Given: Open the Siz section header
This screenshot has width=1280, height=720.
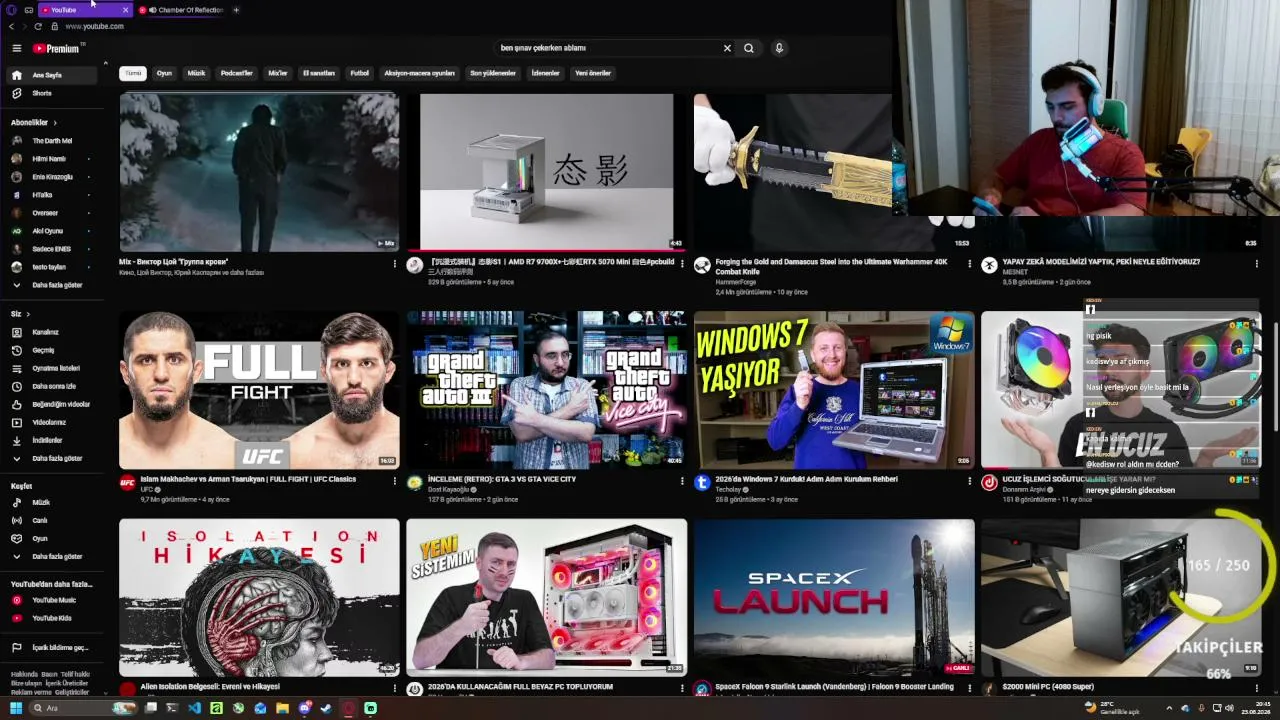Looking at the screenshot, I should pyautogui.click(x=20, y=314).
